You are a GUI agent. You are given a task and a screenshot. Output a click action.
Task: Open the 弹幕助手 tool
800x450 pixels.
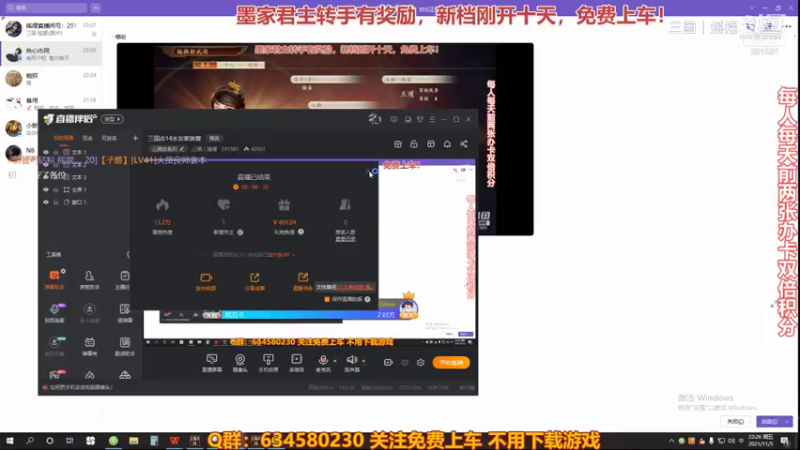pos(54,280)
